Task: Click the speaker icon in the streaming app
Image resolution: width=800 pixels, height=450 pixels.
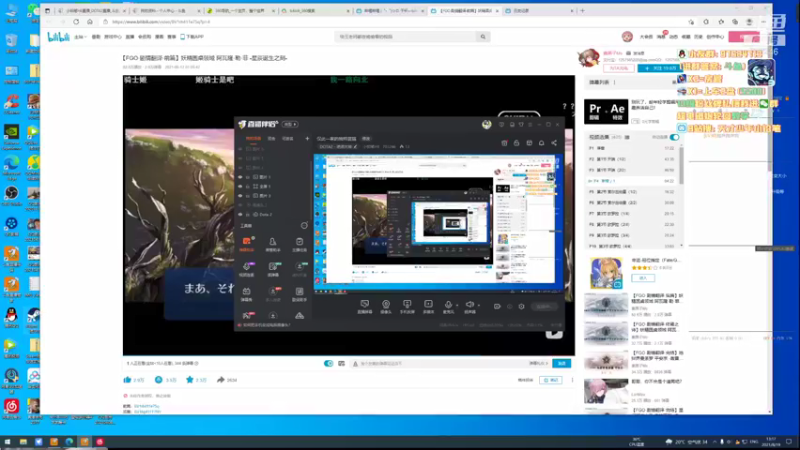Action: tap(469, 305)
